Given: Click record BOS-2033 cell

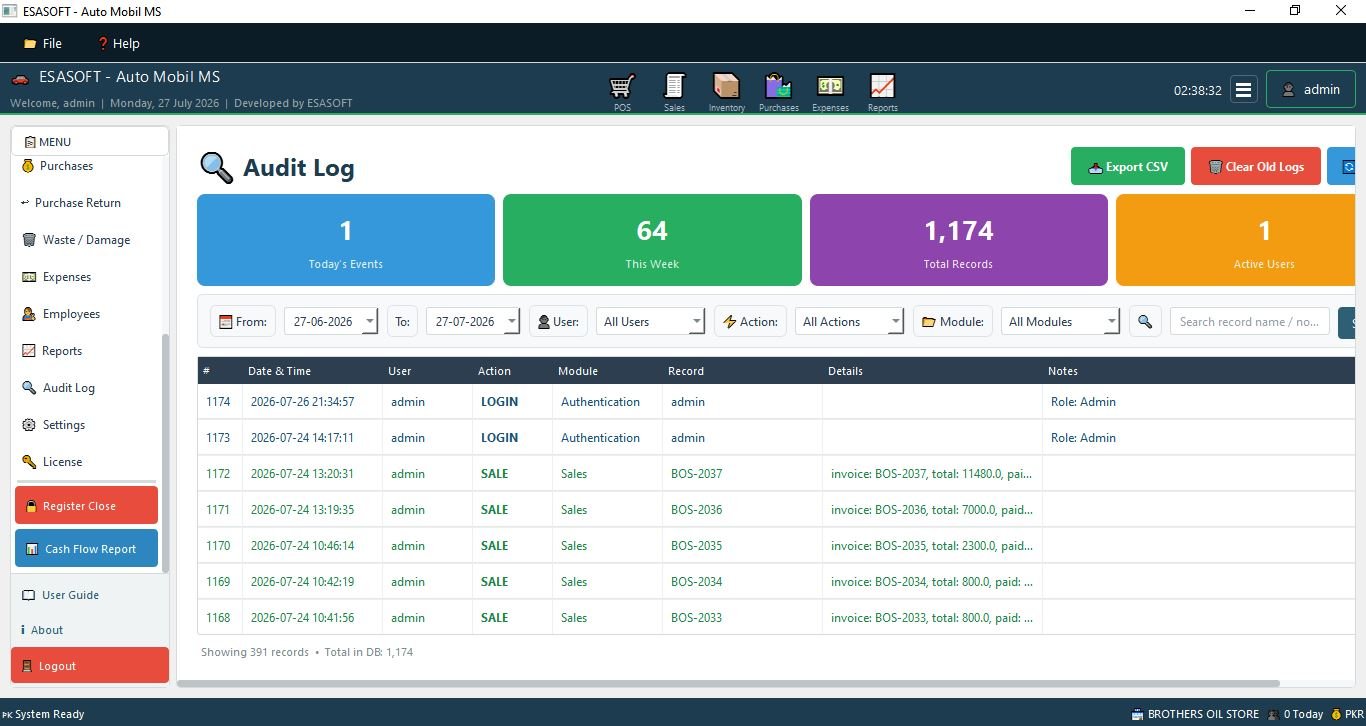Looking at the screenshot, I should pos(742,617).
